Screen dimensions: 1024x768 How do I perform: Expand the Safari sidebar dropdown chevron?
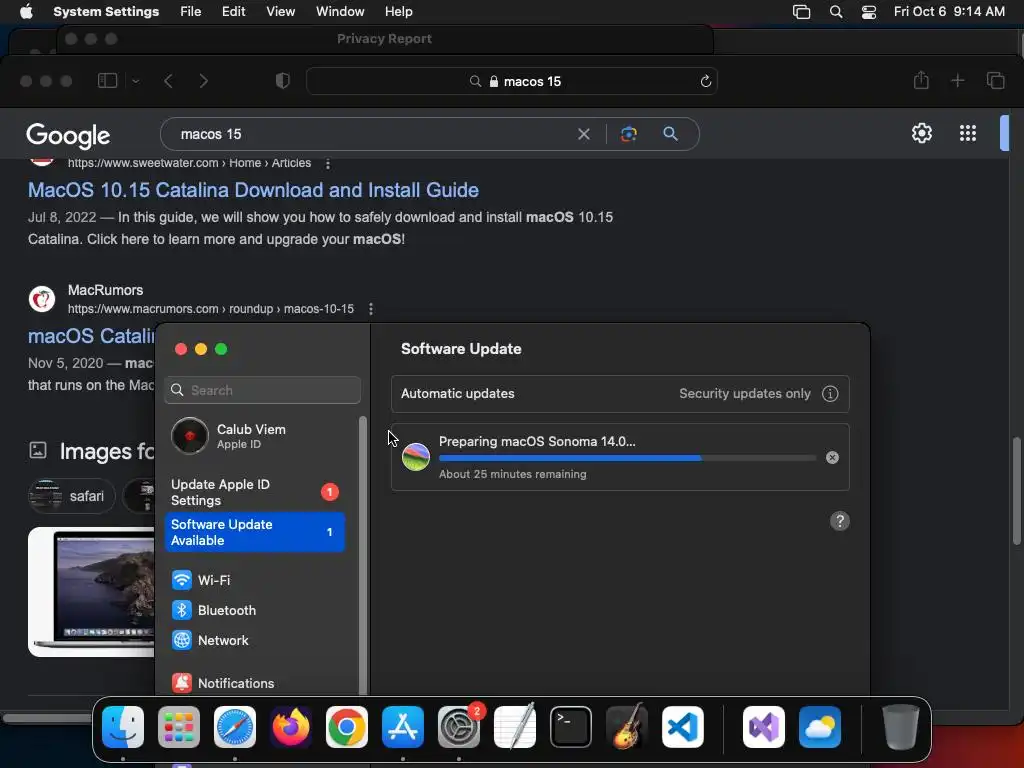point(136,82)
